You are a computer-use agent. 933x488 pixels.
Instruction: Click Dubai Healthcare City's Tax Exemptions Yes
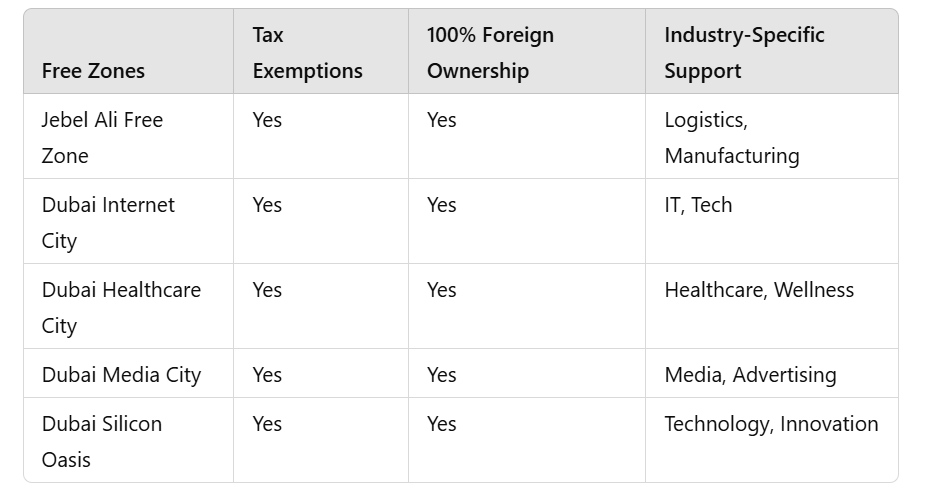pos(267,290)
